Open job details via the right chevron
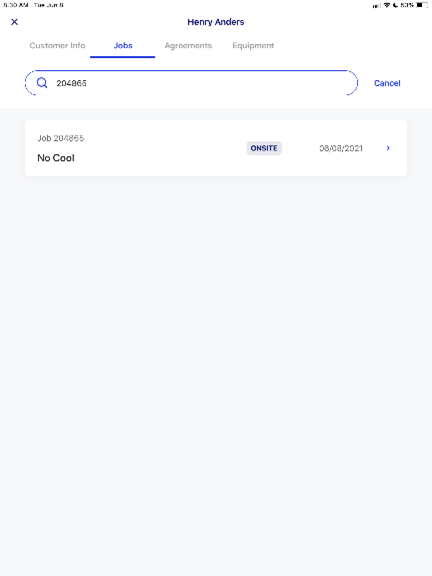Screen dimensions: 432x576 click(x=388, y=148)
